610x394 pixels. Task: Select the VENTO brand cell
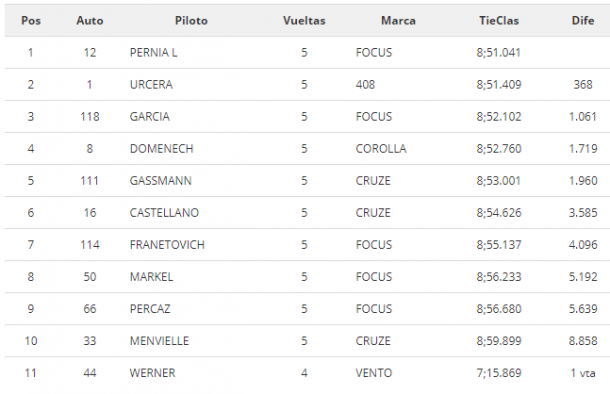pos(373,373)
